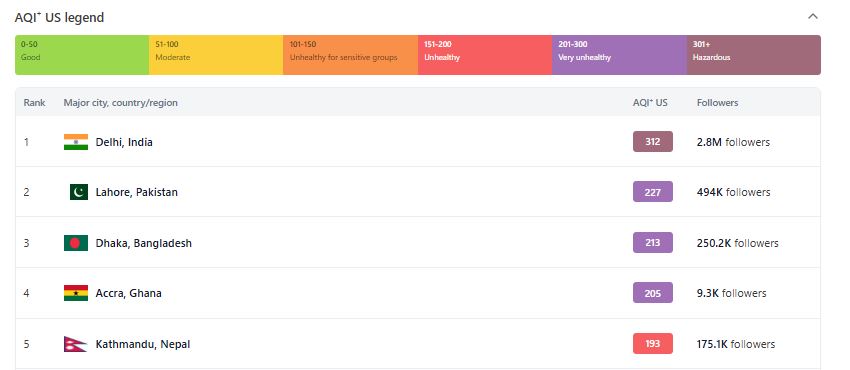Open the Delhi, India city link
Screen dimensions: 850x370
[124, 142]
